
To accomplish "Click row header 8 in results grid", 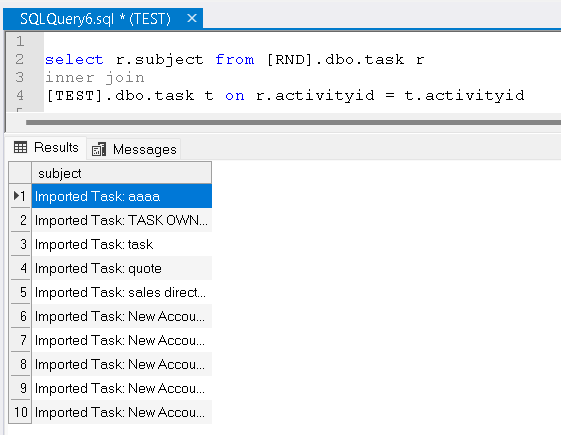I will (20, 364).
